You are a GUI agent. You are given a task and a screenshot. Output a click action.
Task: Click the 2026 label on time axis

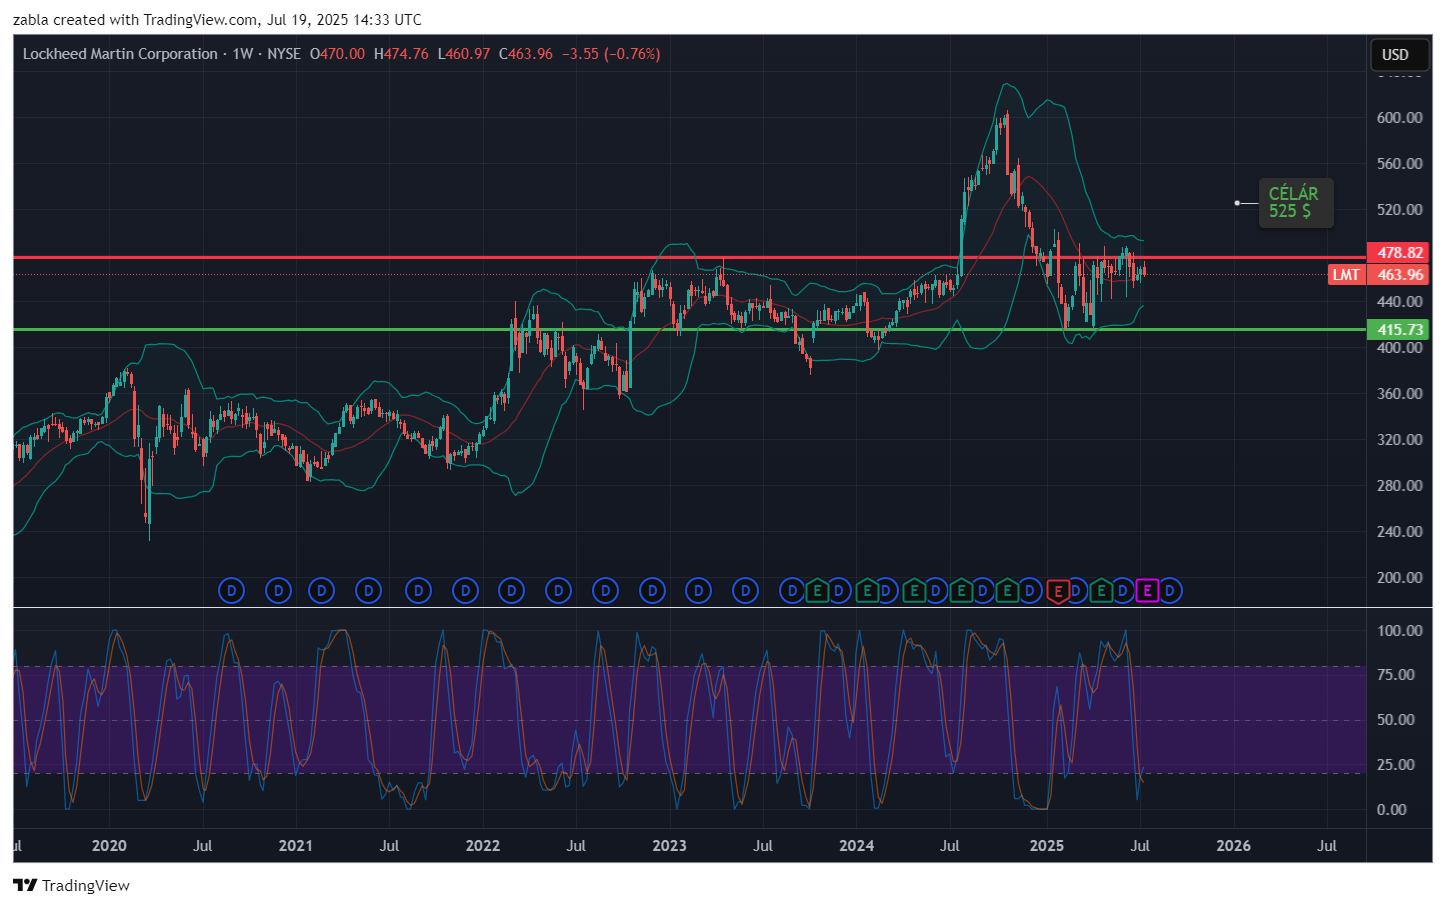1233,846
